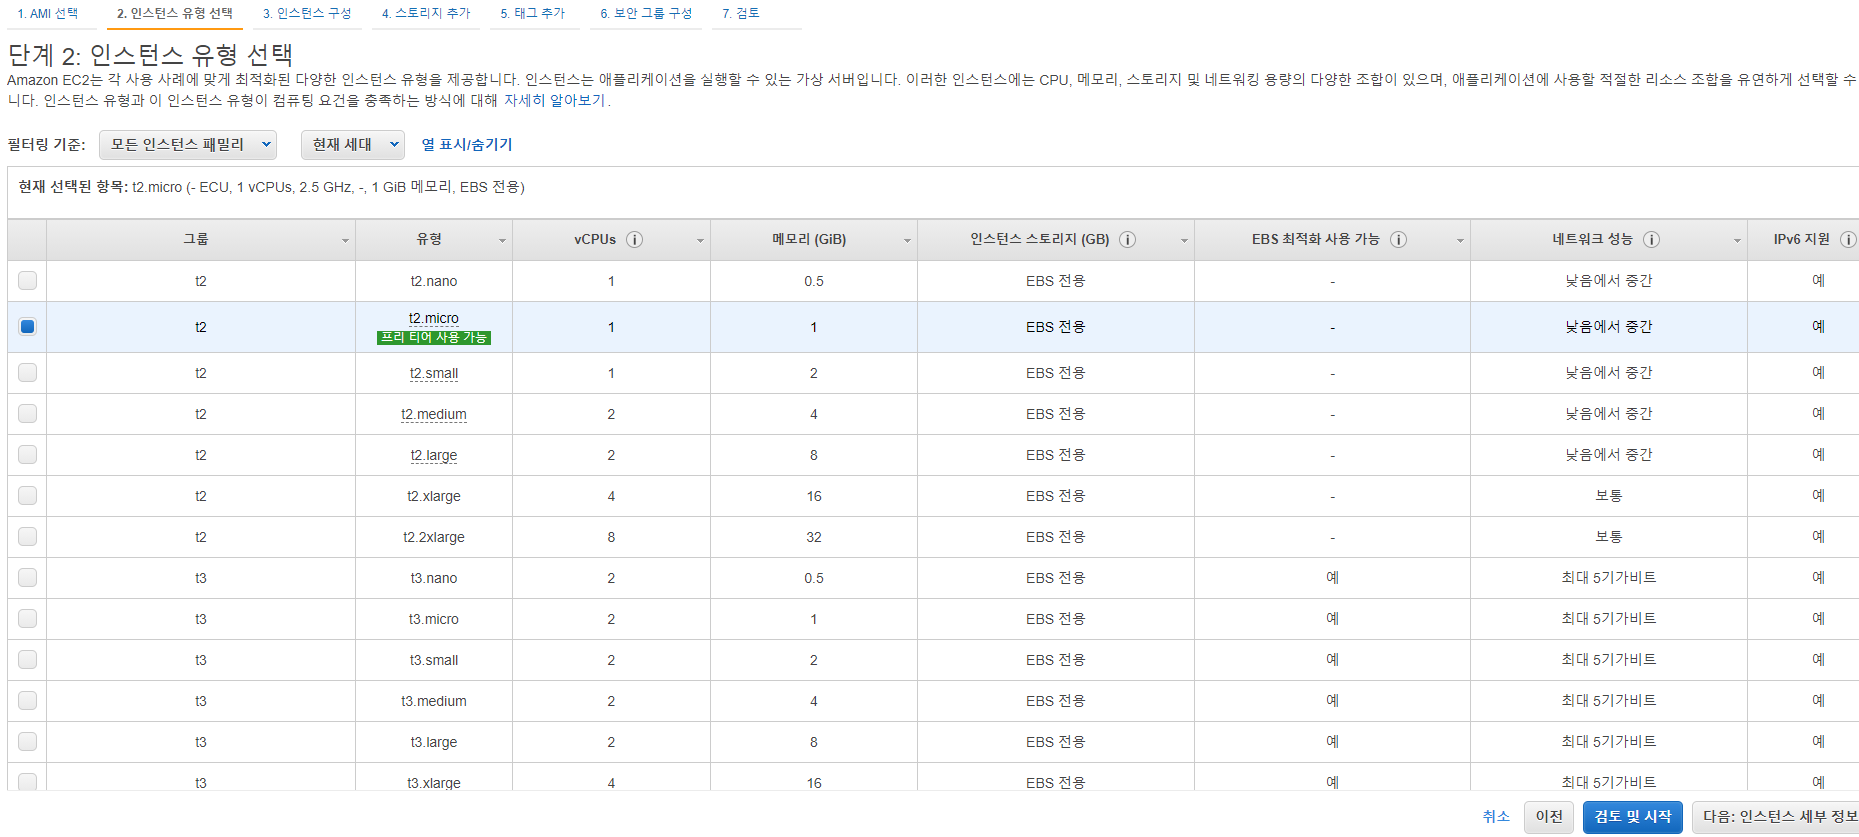The width and height of the screenshot is (1859, 837).
Task: Open the EBS 최적화 column sort arrow
Action: pyautogui.click(x=1460, y=241)
